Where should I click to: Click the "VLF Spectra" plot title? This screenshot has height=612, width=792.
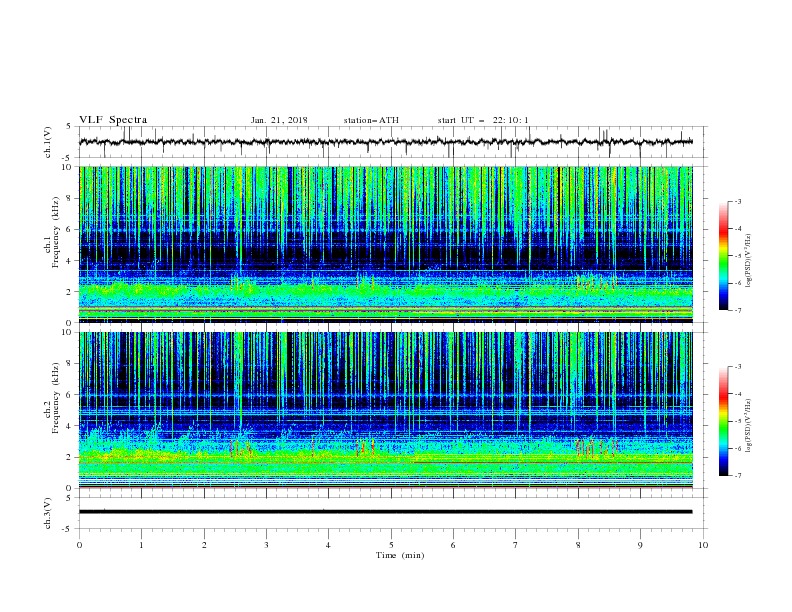tap(113, 120)
